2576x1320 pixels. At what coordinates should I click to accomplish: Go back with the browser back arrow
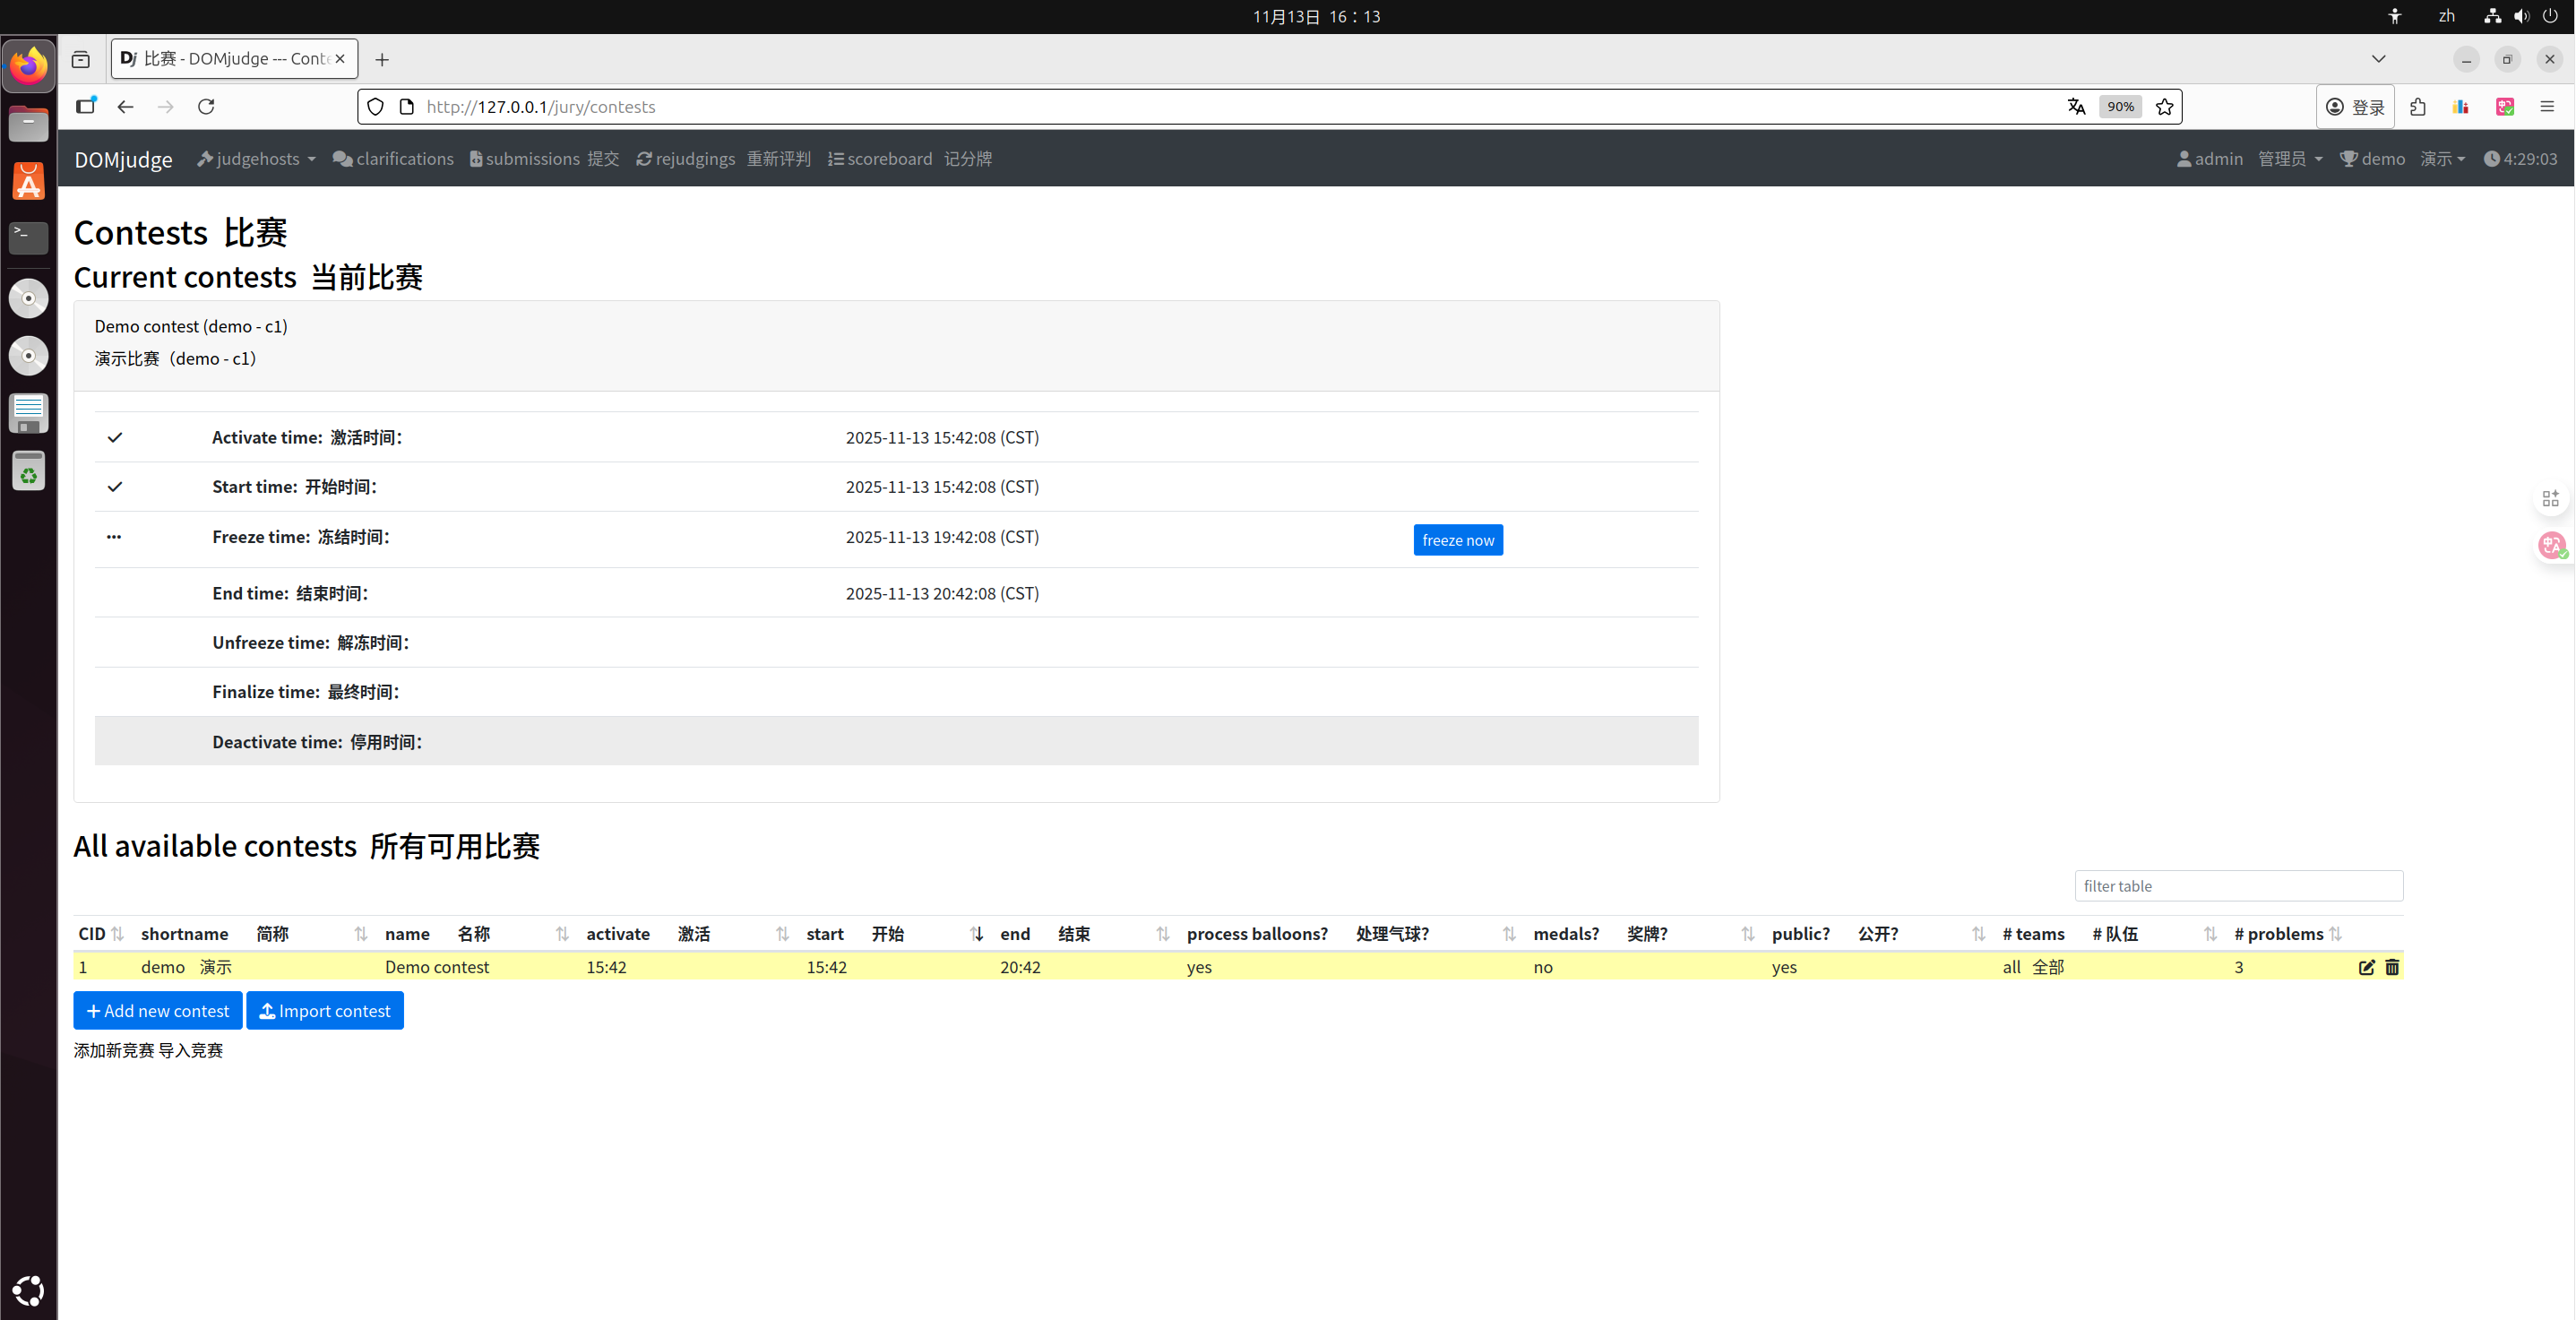click(x=125, y=107)
